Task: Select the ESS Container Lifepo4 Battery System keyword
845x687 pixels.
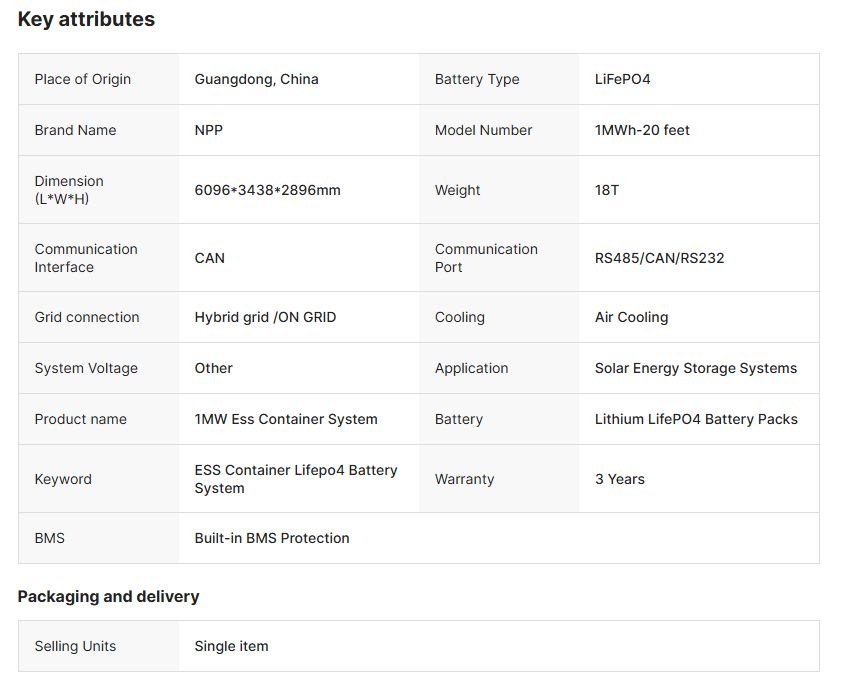Action: (x=295, y=479)
